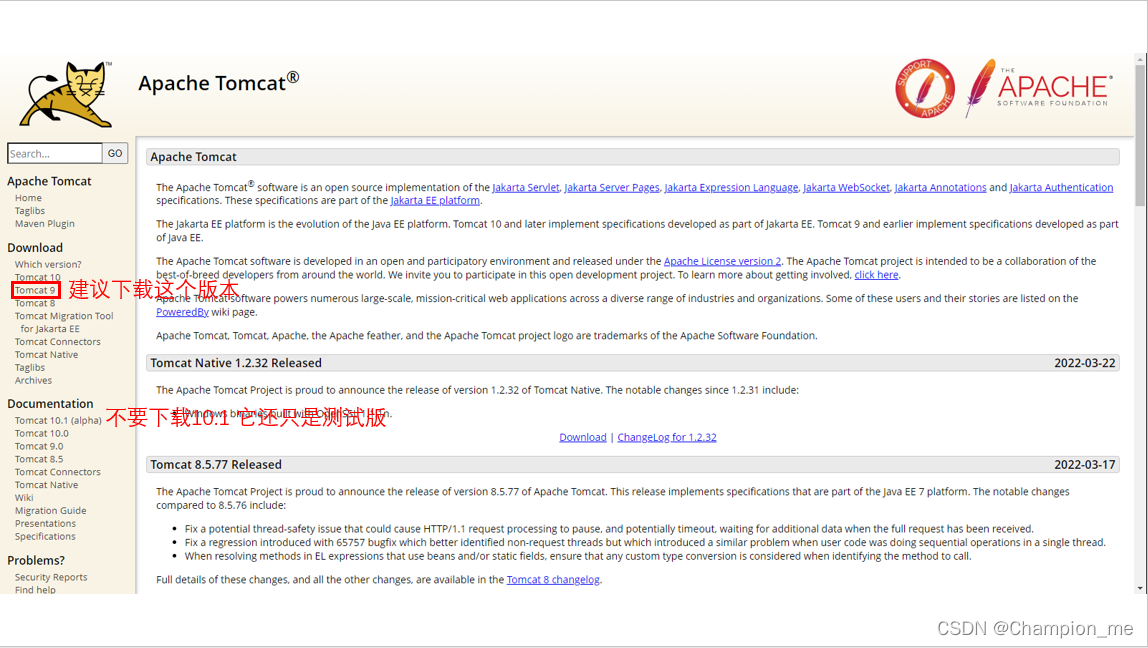This screenshot has width=1148, height=648.
Task: Open Tomcat 8 download link
Action: click(35, 303)
